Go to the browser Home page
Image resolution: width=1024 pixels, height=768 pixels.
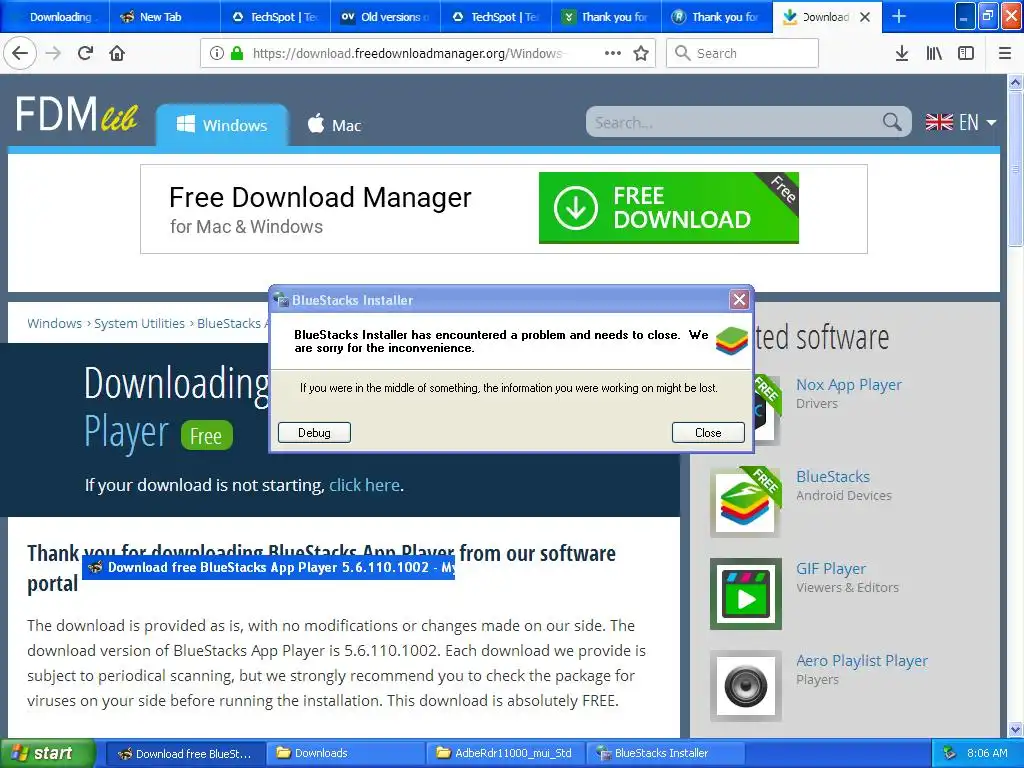[117, 54]
